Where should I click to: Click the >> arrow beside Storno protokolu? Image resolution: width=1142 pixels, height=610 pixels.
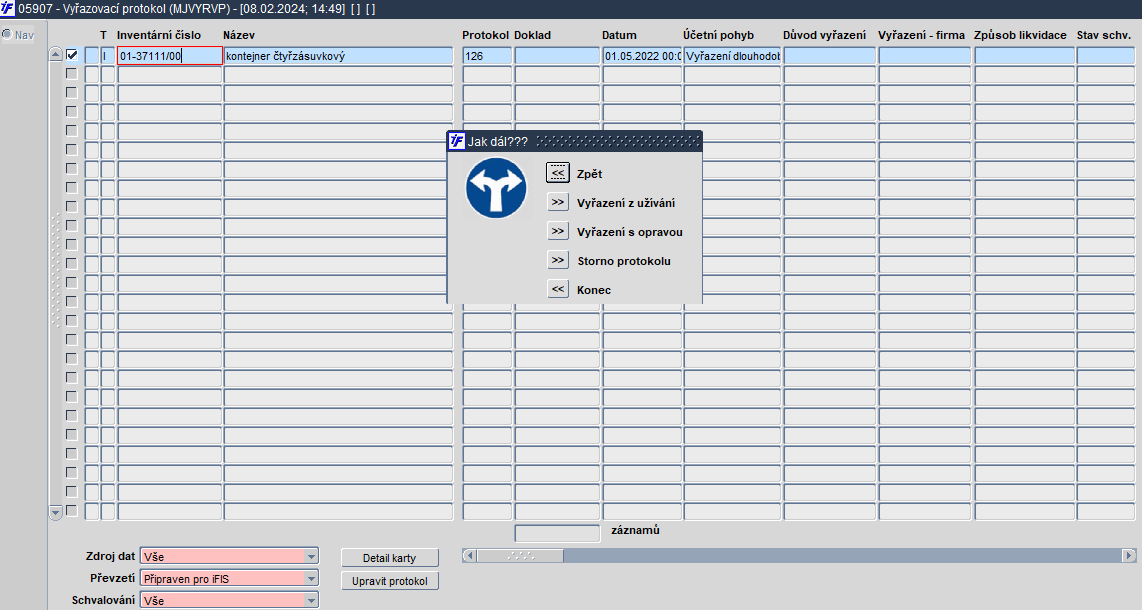click(x=558, y=260)
